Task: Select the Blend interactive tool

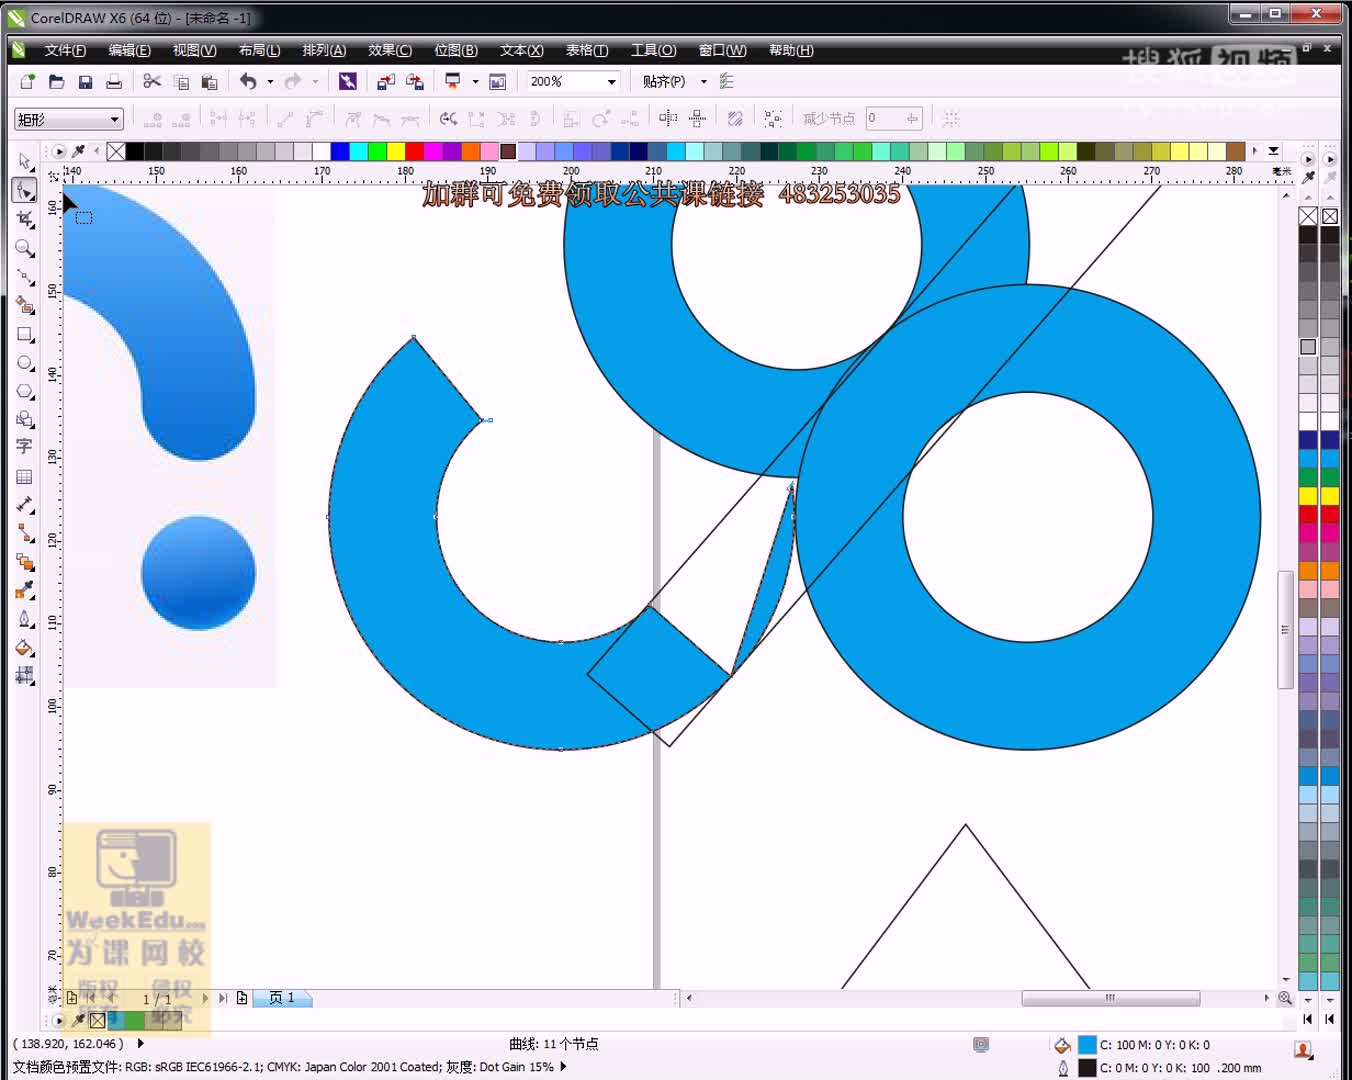Action: 25,562
